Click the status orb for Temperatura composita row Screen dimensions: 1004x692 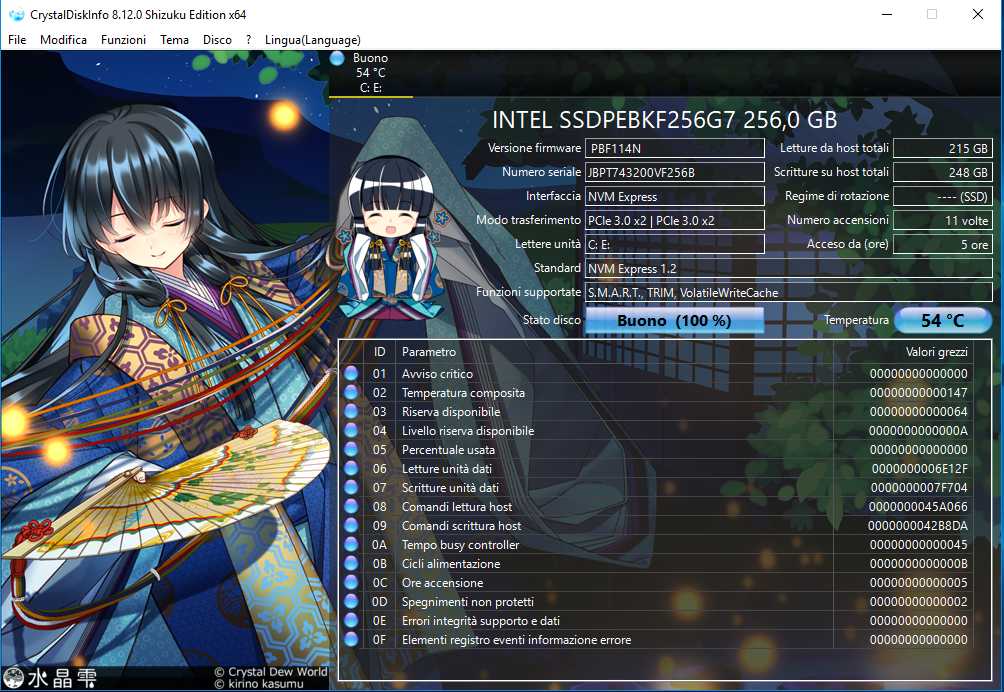tap(351, 392)
